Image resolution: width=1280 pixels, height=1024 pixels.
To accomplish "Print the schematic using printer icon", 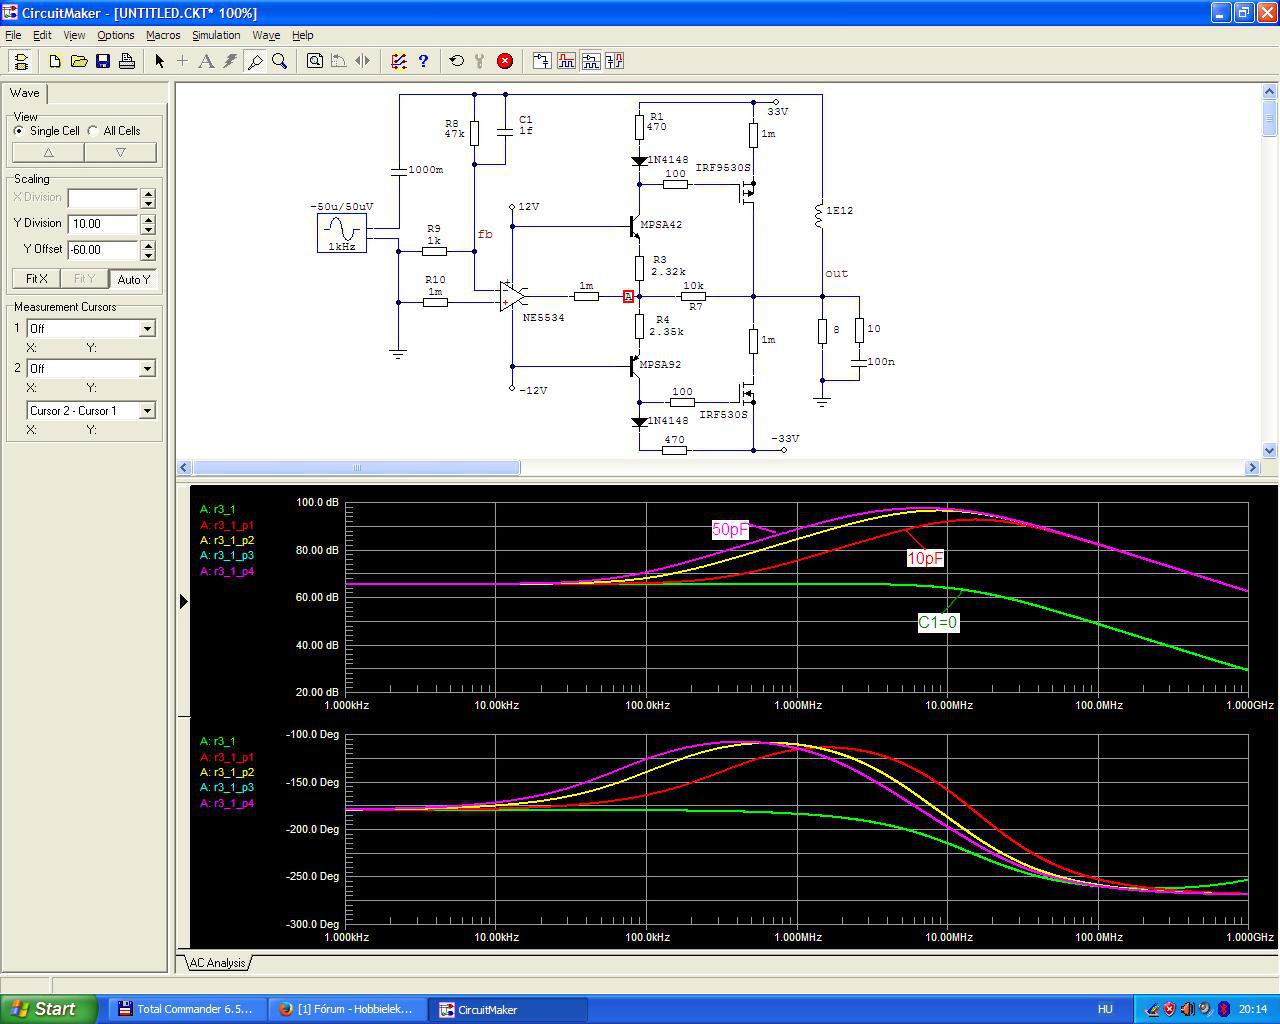I will [127, 61].
